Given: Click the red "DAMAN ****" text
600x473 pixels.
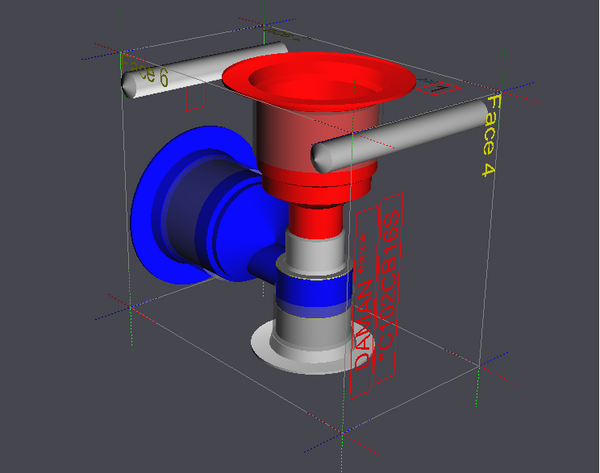Looking at the screenshot, I should click(x=361, y=302).
